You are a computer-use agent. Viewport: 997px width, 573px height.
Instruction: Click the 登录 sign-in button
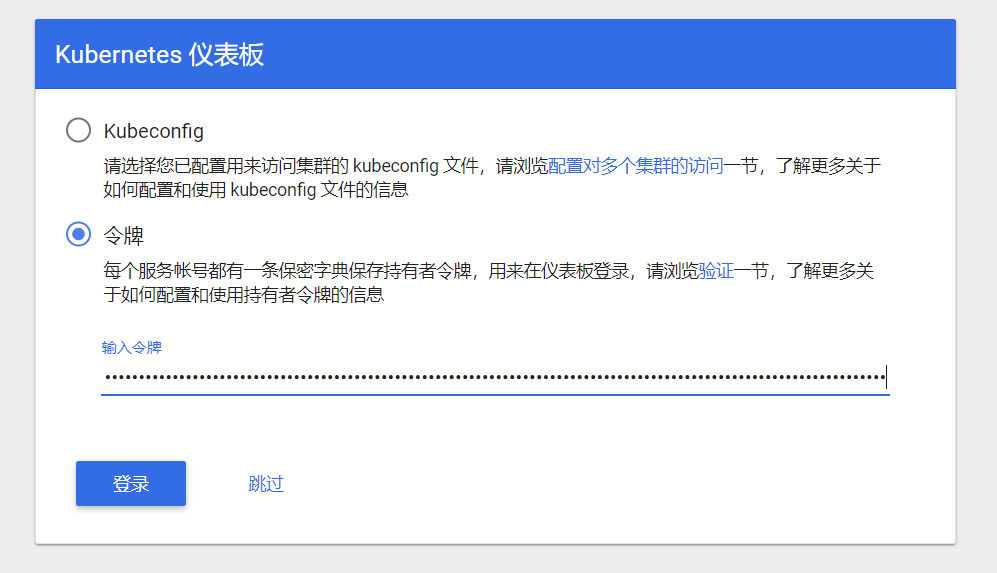[x=131, y=483]
